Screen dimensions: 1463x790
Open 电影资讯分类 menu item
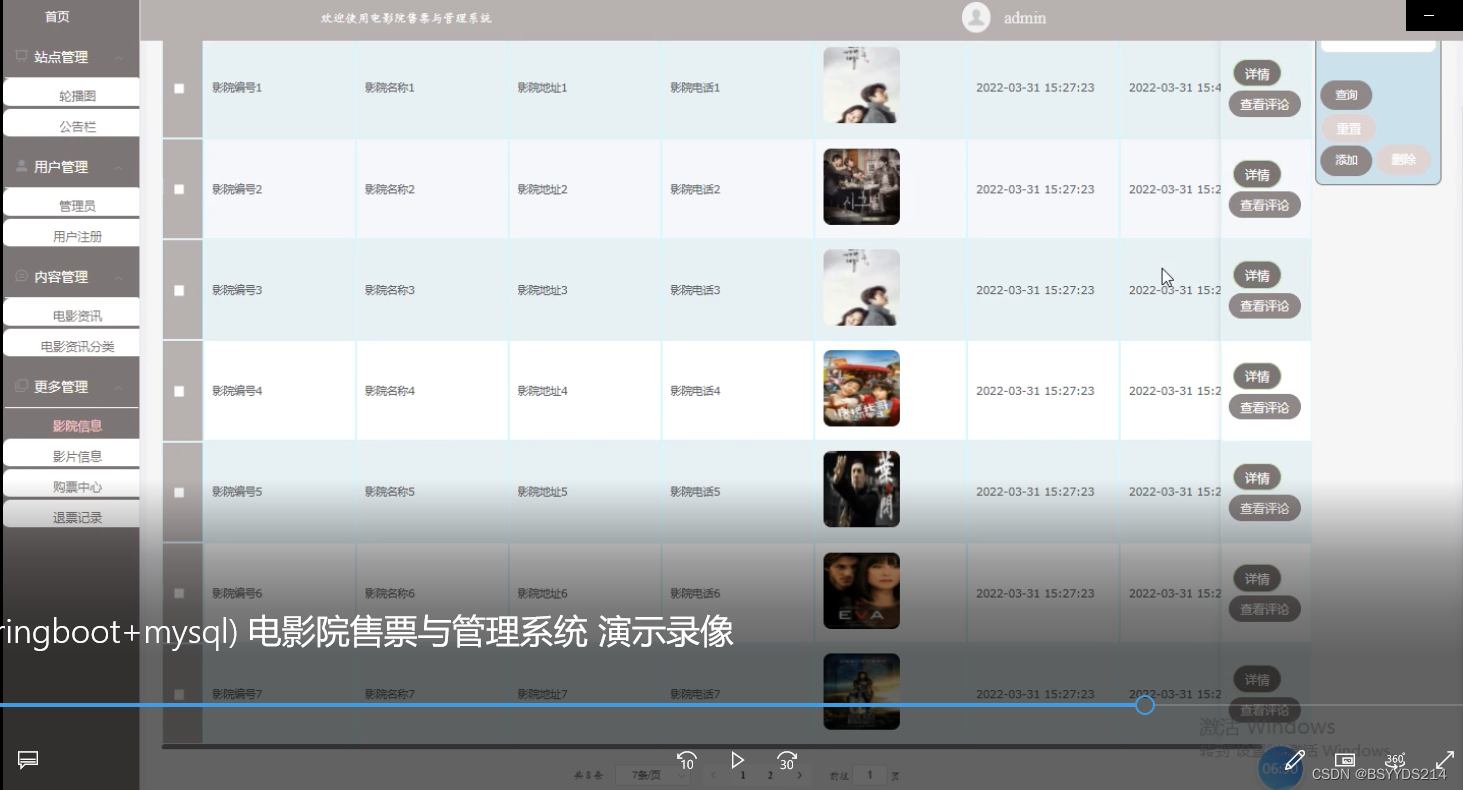(x=71, y=343)
